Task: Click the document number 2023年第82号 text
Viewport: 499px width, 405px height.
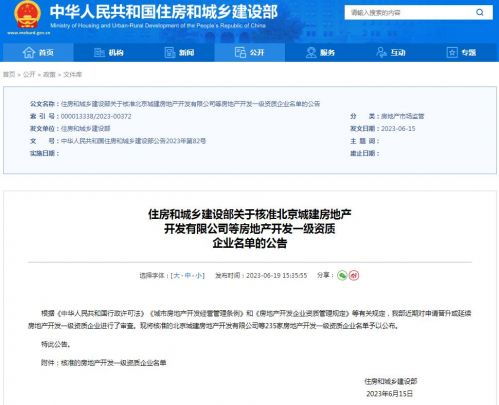Action: click(186, 141)
